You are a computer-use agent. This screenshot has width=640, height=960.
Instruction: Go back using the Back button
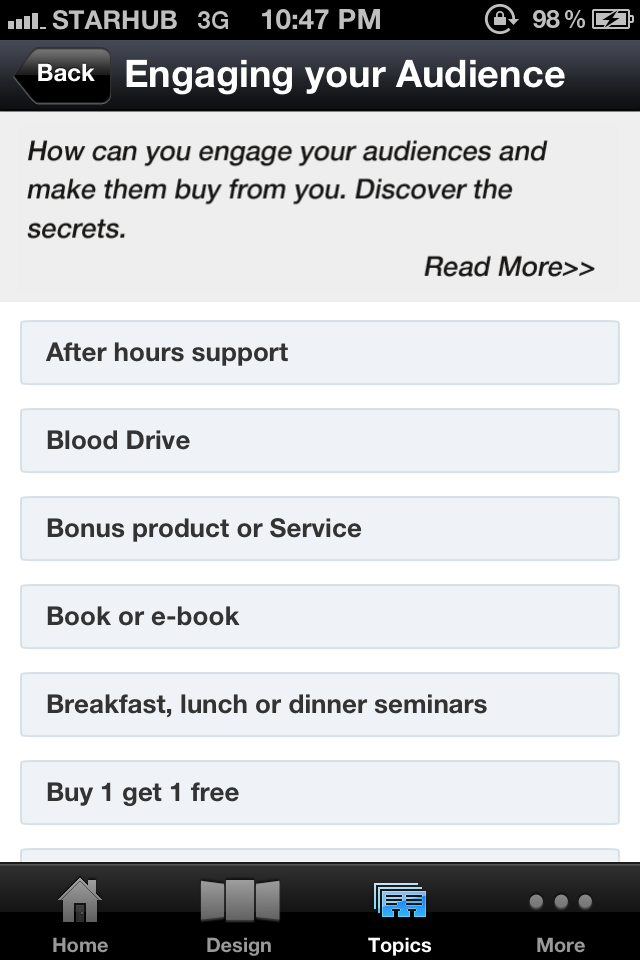click(x=62, y=74)
